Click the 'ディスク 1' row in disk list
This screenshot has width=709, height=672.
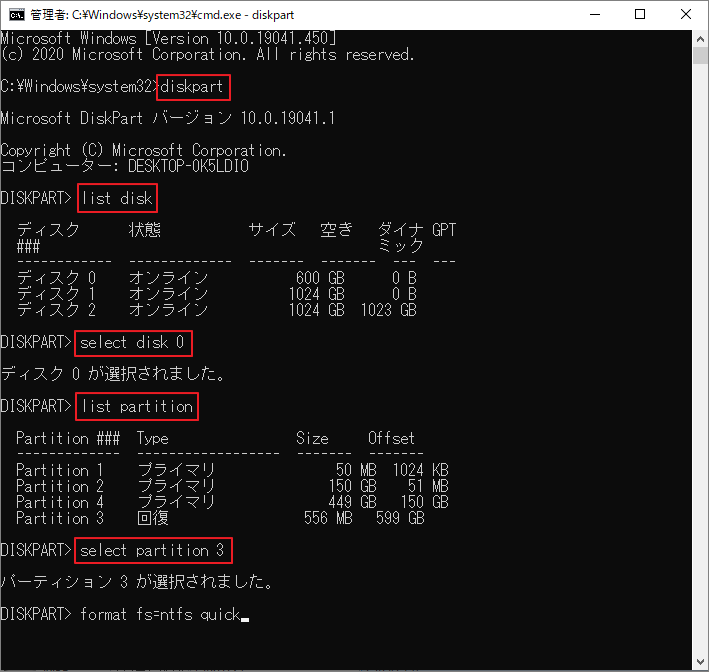[x=217, y=293]
